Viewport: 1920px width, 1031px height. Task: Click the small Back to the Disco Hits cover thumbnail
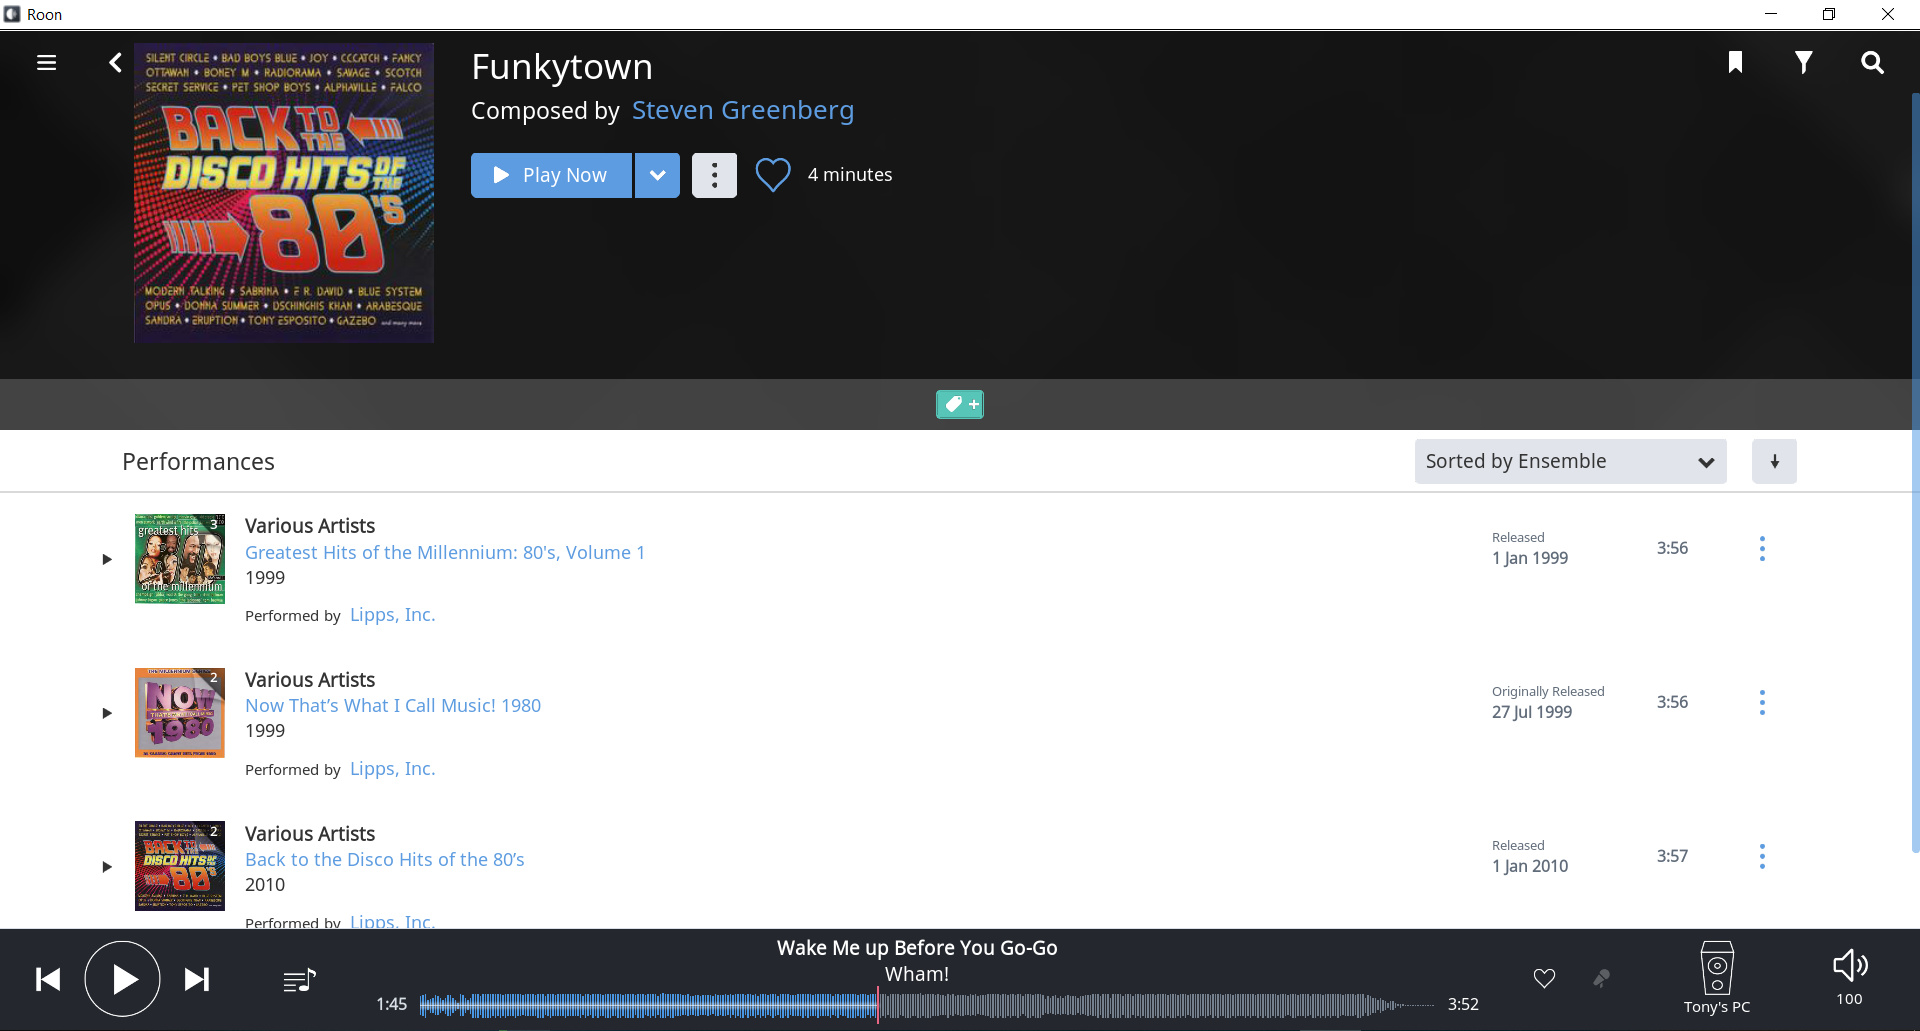coord(180,866)
